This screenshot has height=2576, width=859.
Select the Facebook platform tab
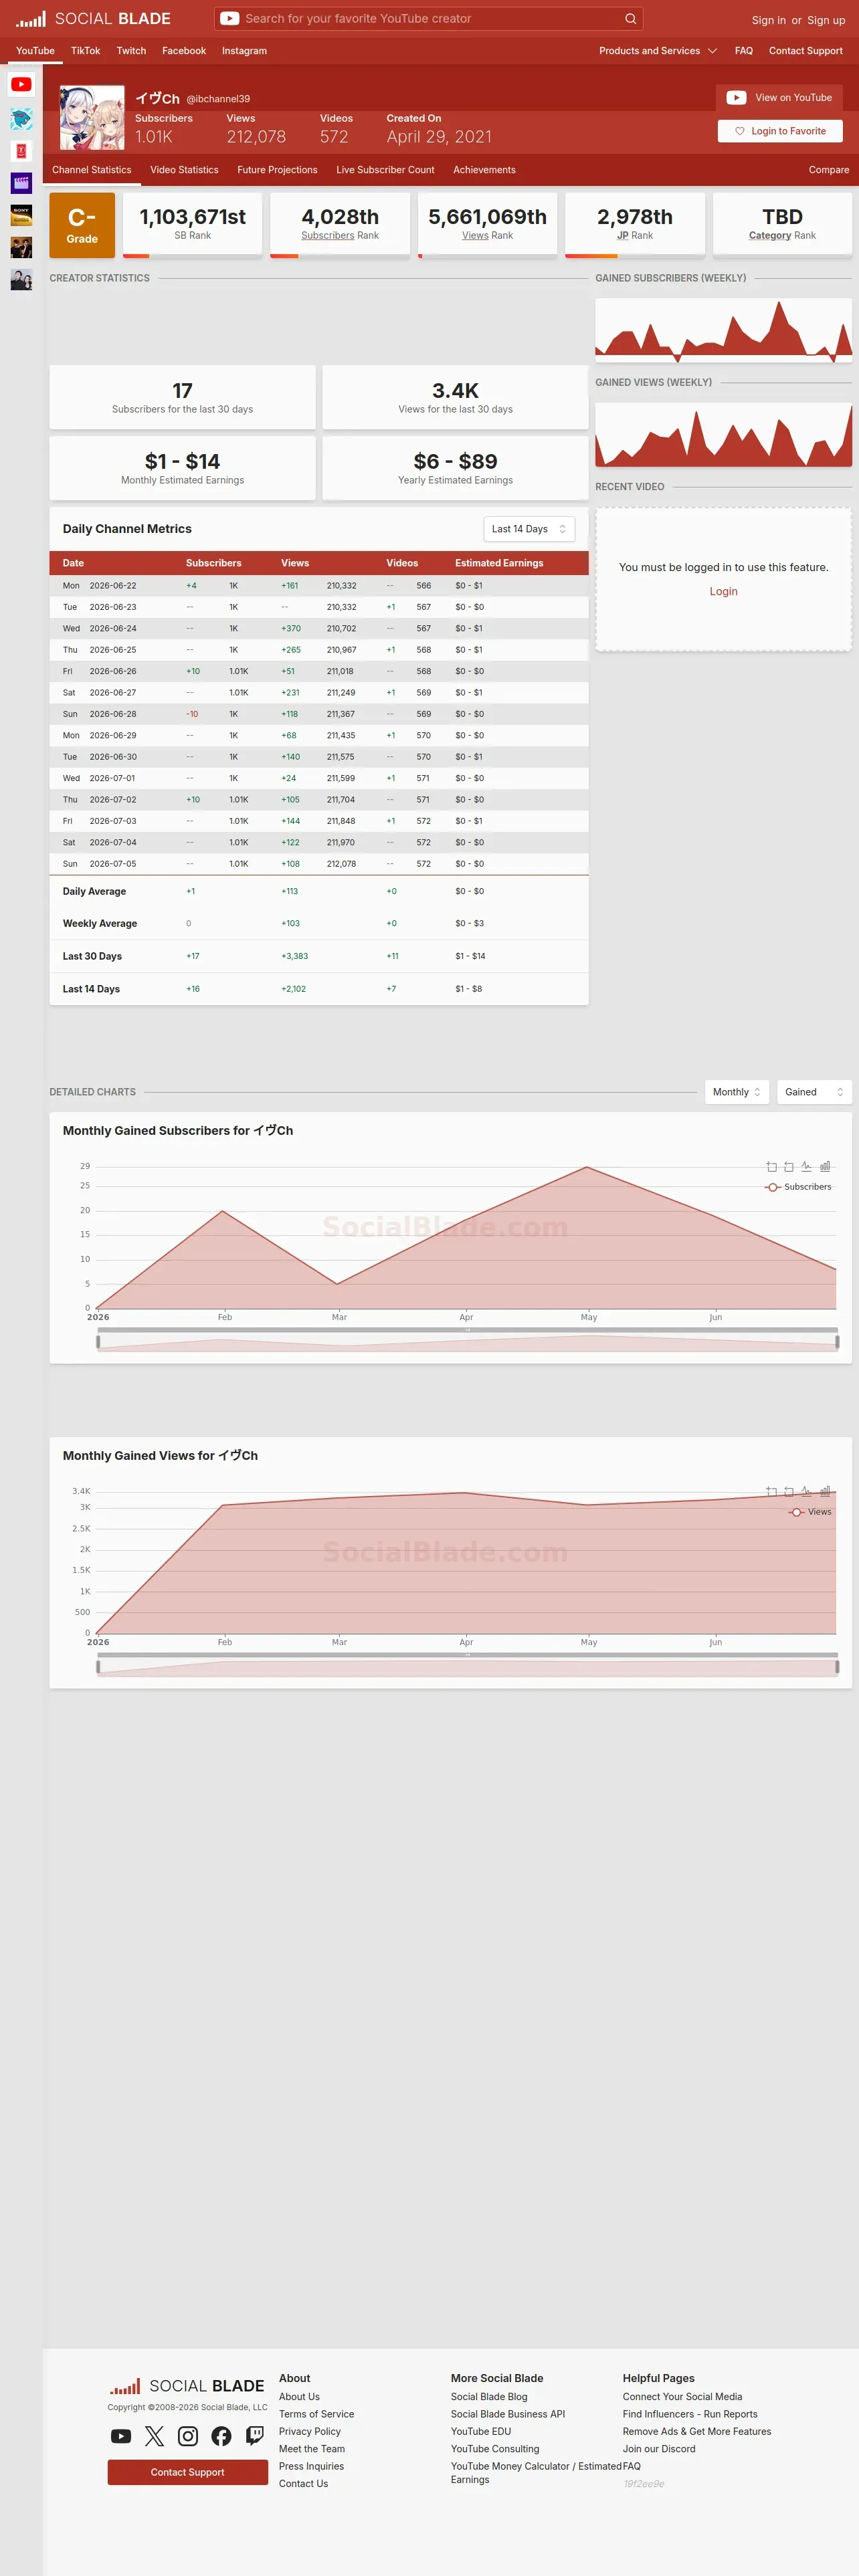pos(184,51)
